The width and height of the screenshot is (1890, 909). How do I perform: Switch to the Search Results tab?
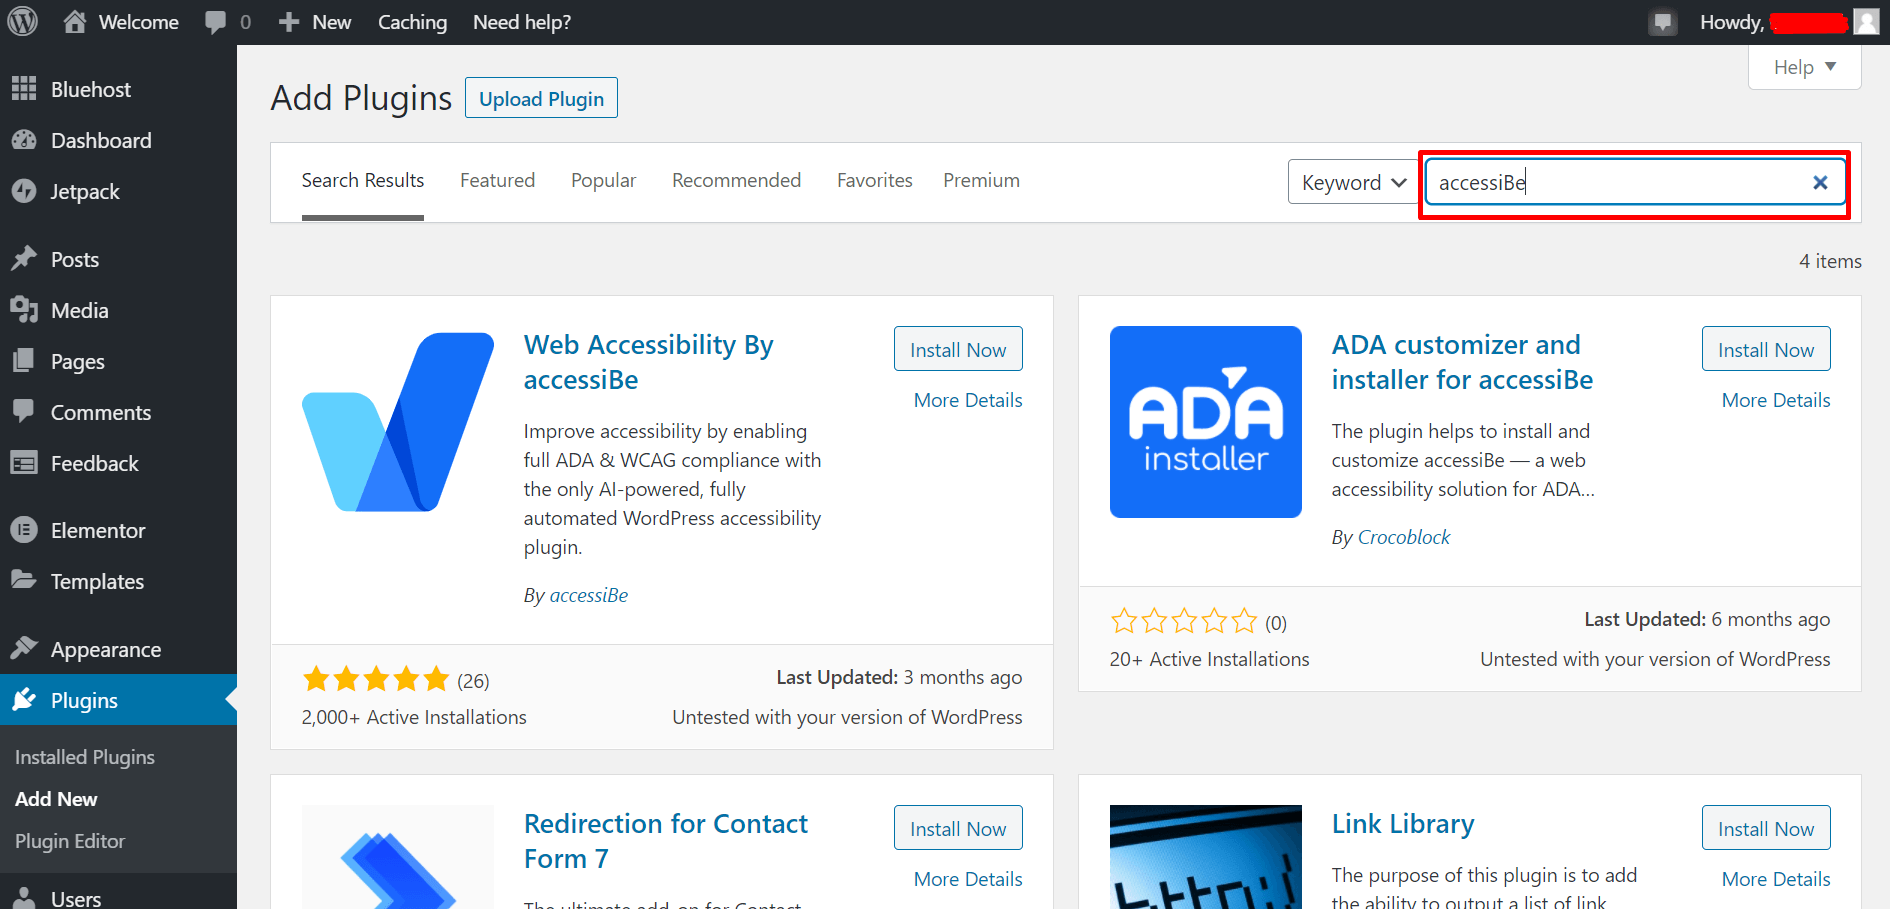point(363,180)
